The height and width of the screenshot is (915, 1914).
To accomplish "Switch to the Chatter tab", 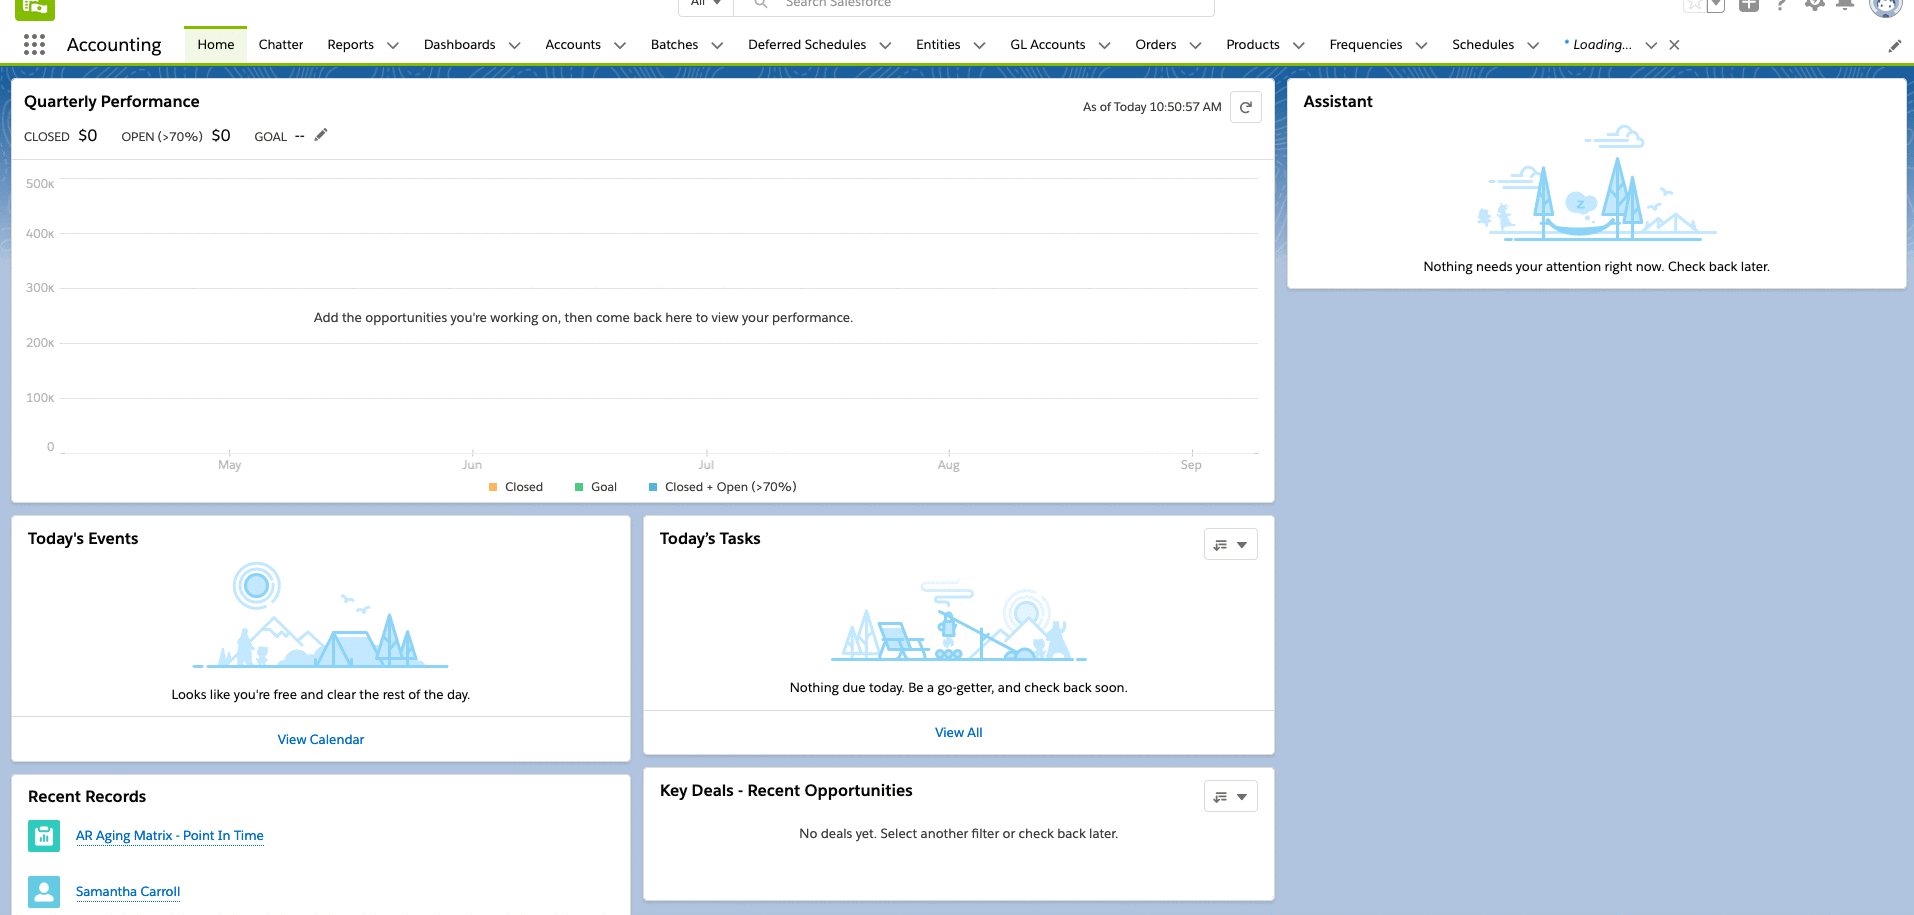I will coord(281,45).
